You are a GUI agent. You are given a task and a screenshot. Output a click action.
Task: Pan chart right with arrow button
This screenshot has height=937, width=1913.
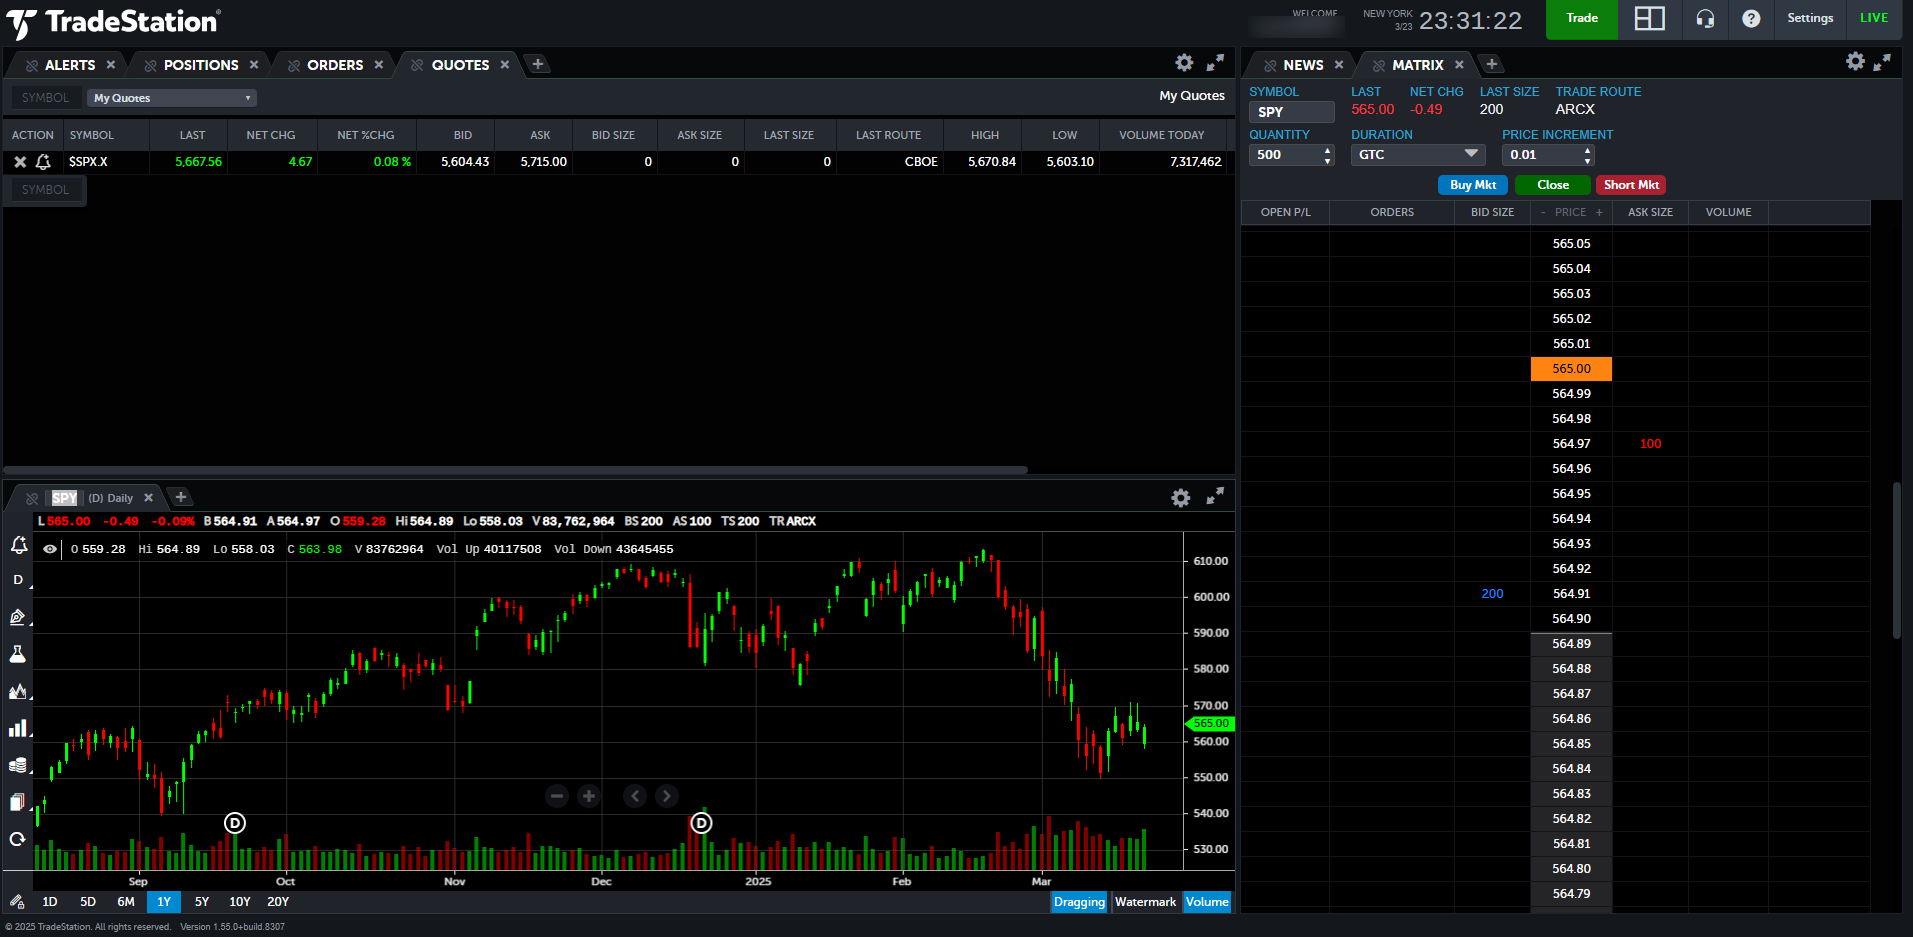667,796
